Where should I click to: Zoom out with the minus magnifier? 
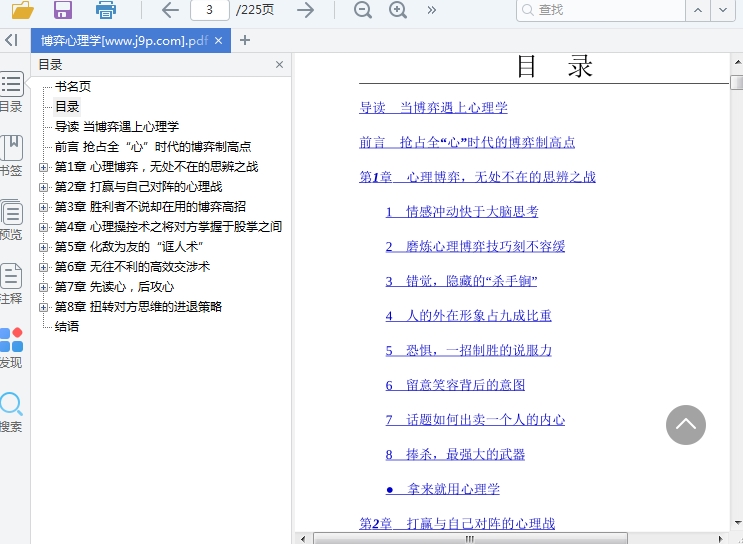pos(363,10)
